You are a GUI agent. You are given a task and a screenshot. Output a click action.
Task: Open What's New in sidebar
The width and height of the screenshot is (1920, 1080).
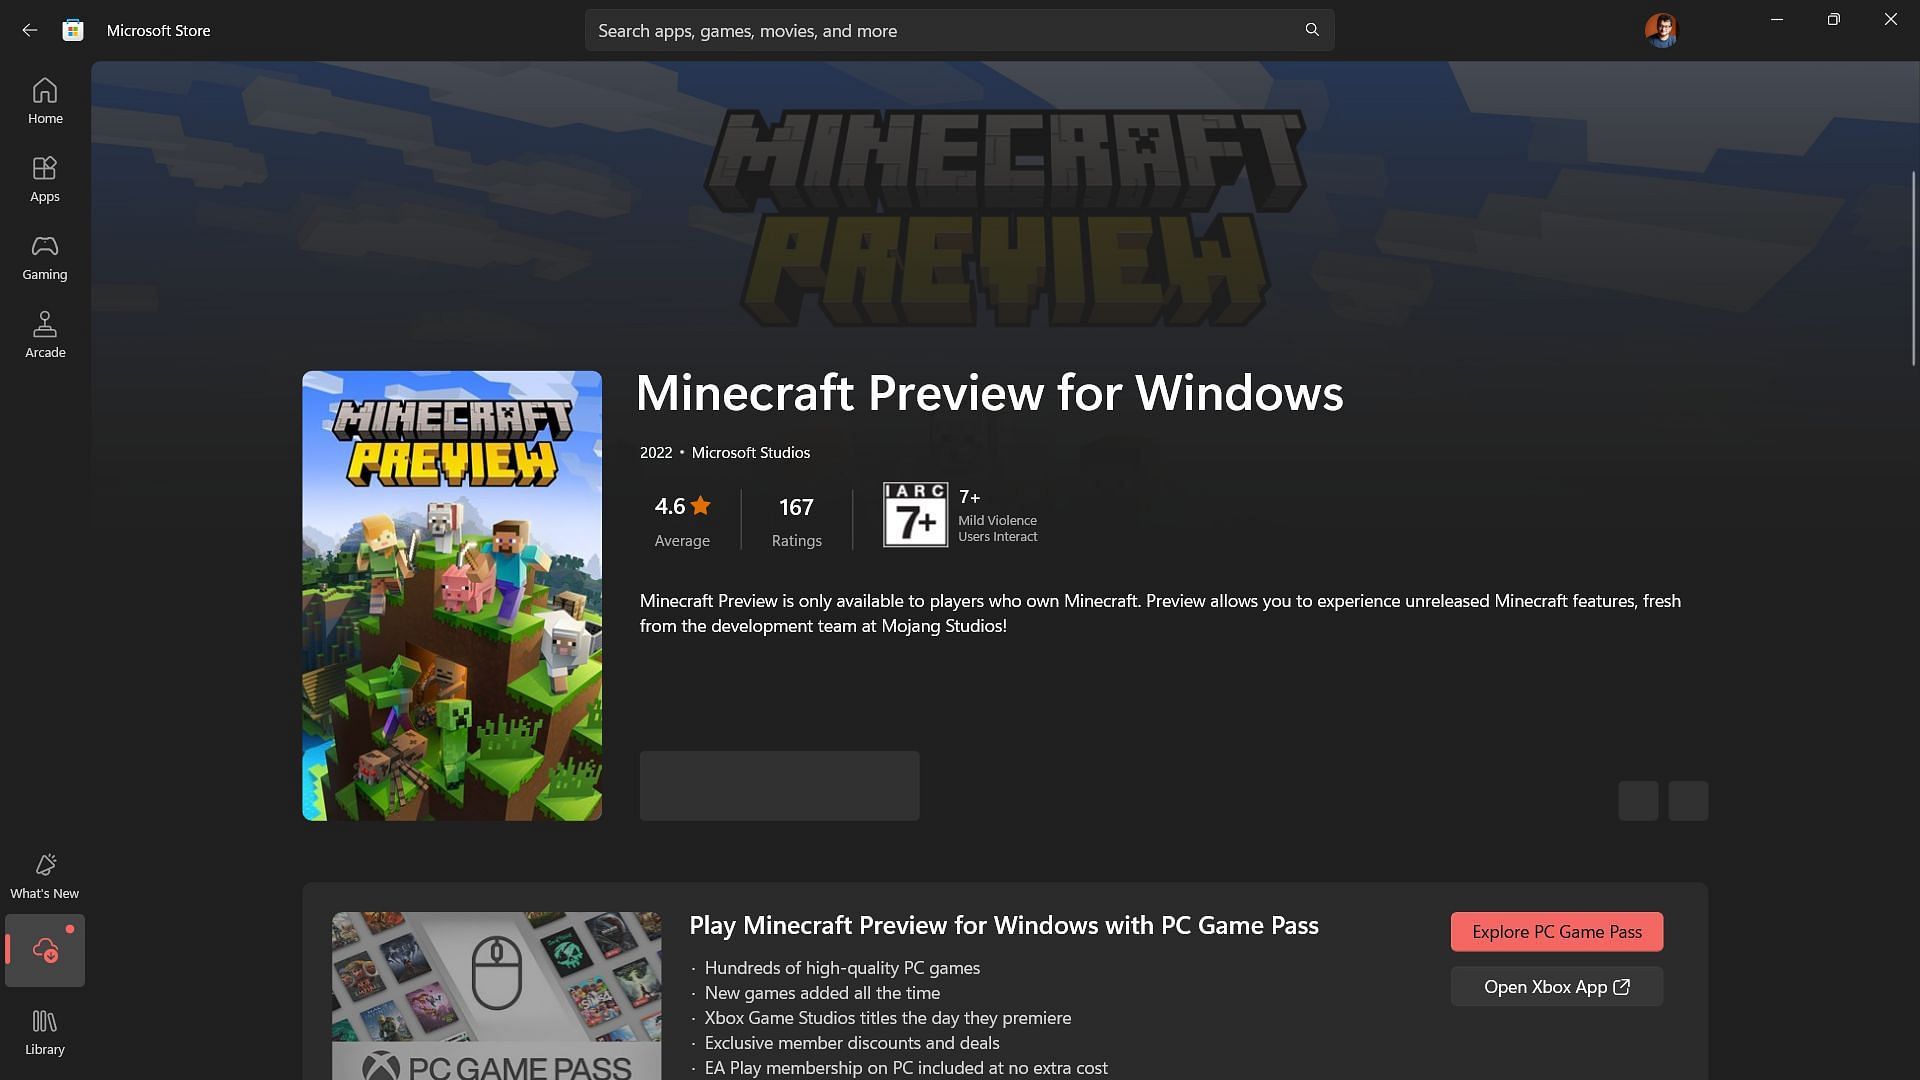(x=45, y=876)
